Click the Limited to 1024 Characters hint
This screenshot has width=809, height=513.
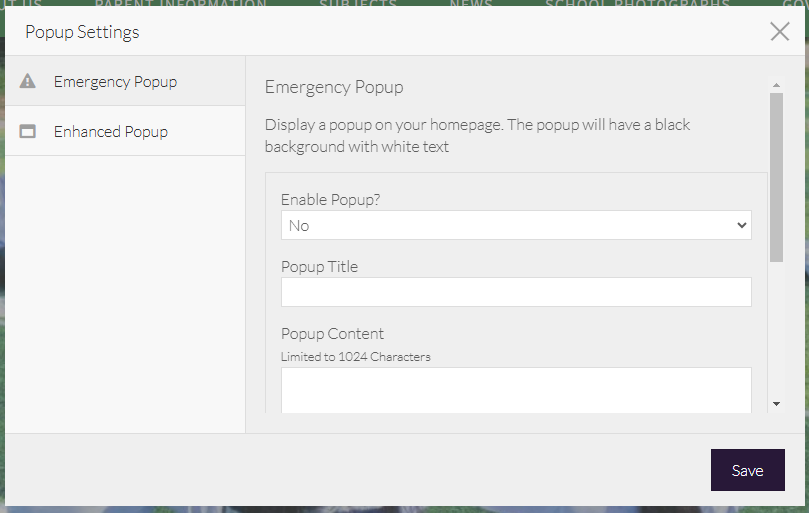coord(355,356)
